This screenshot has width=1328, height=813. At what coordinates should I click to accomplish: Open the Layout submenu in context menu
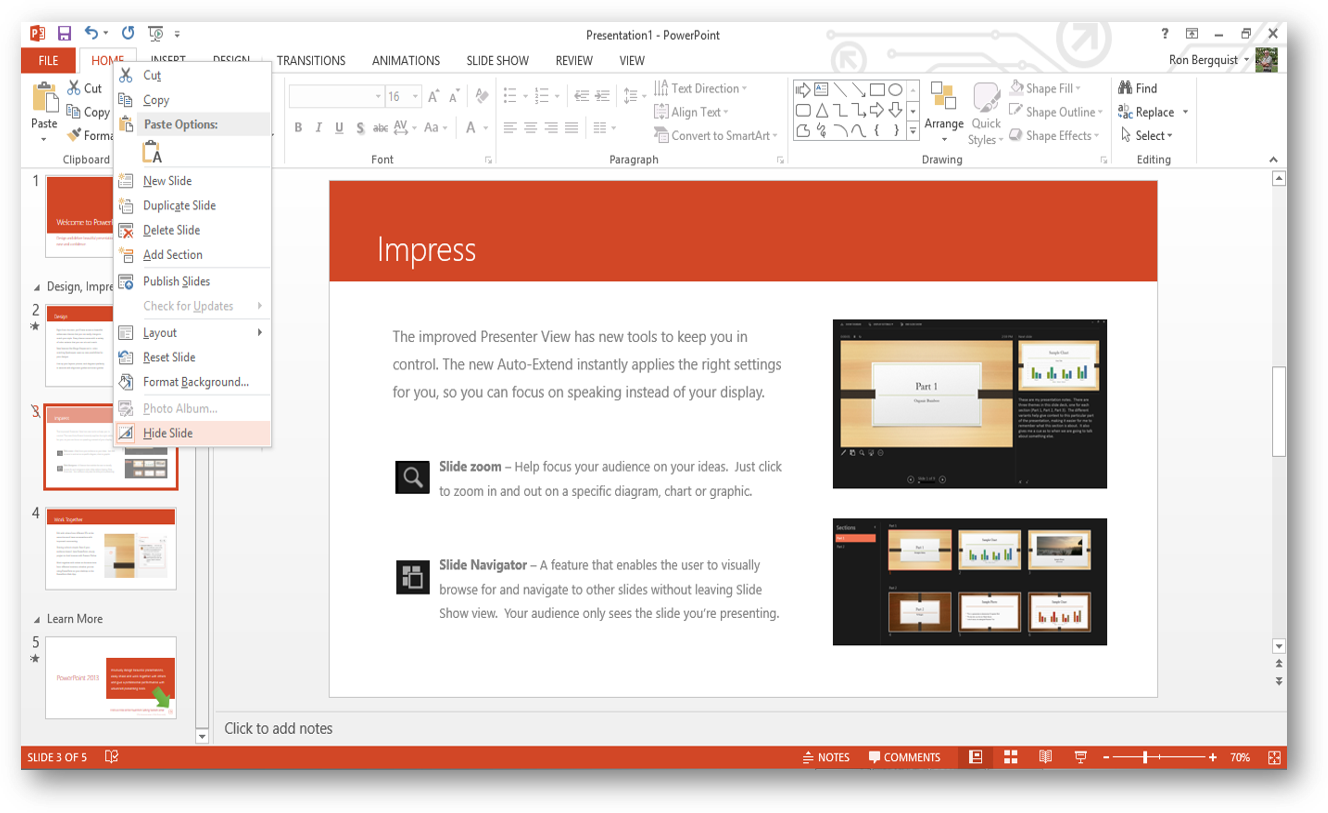[192, 333]
